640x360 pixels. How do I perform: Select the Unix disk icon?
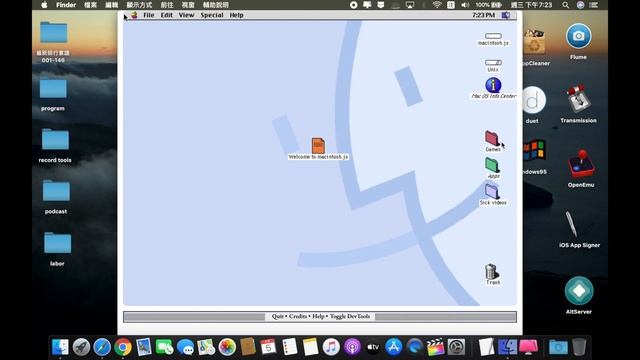[493, 62]
